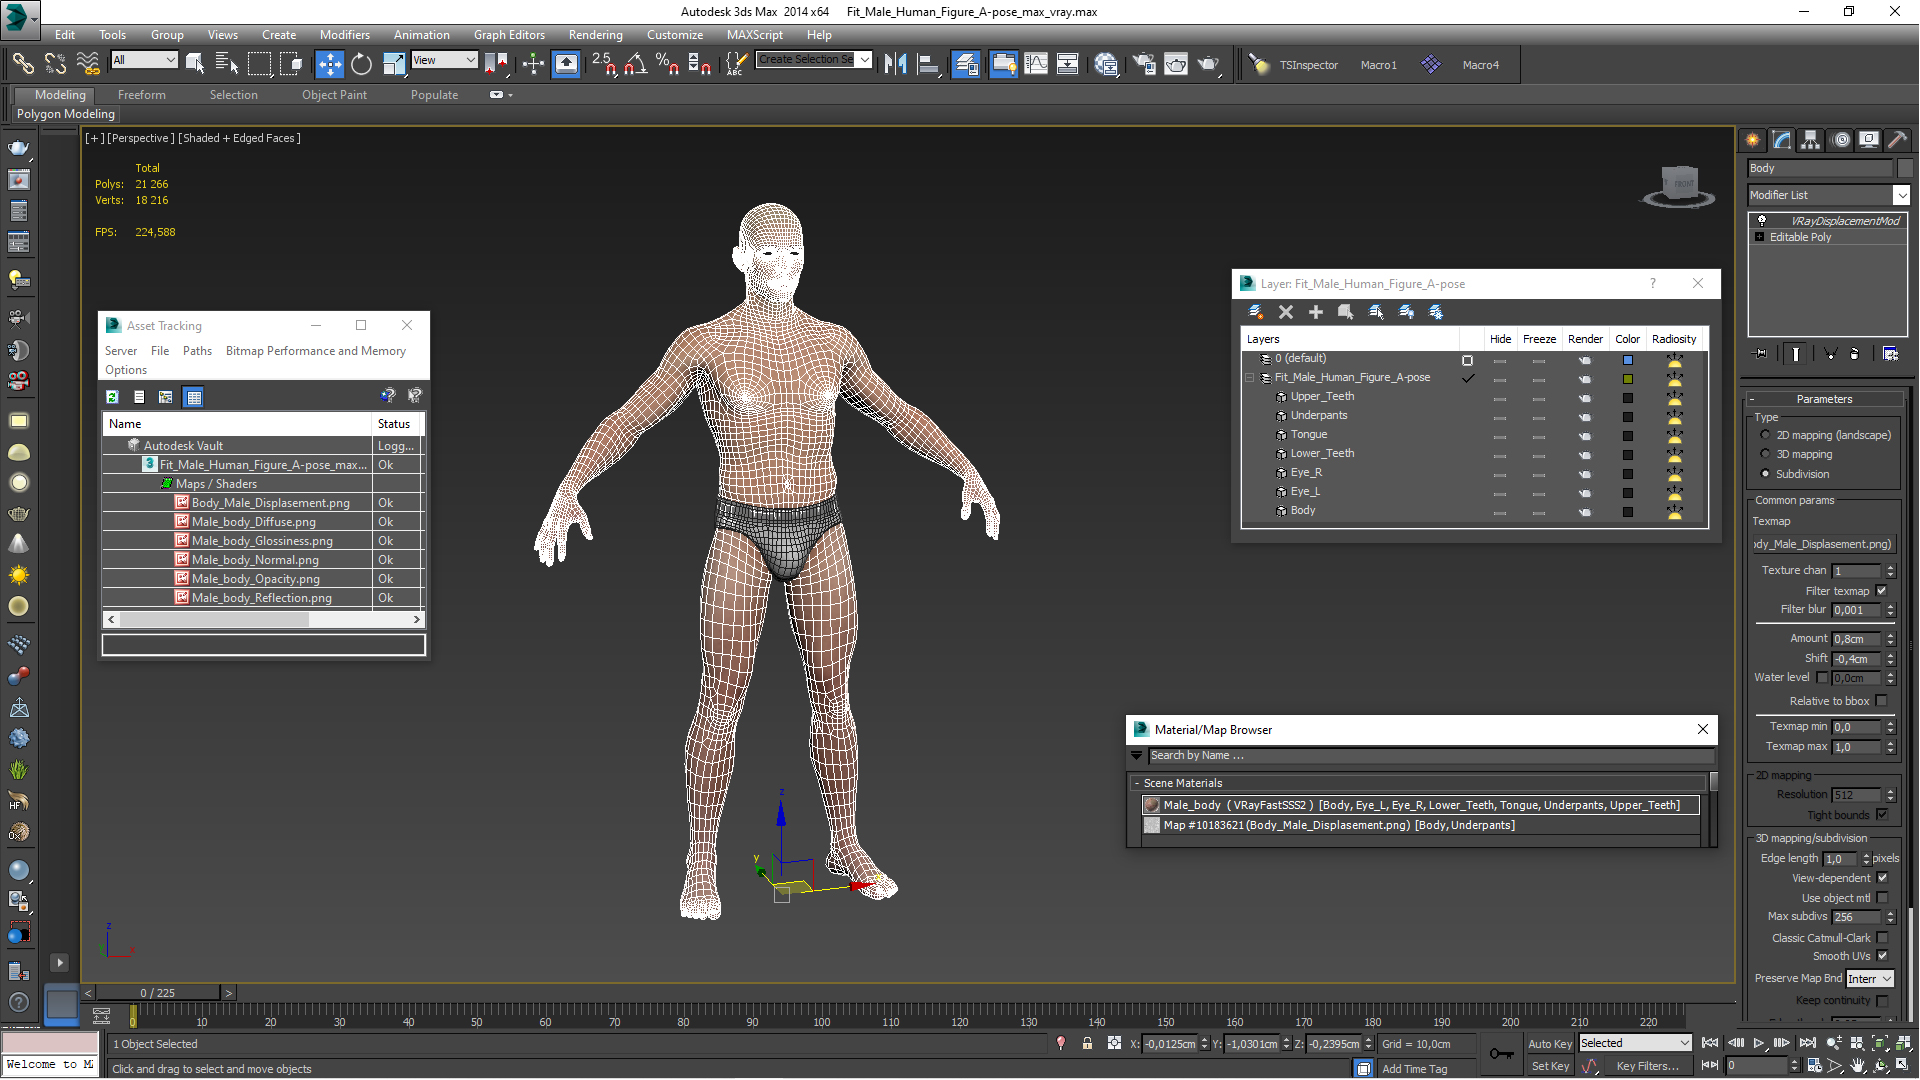Open the Rendering menu
The image size is (1920, 1080).
pos(595,35)
